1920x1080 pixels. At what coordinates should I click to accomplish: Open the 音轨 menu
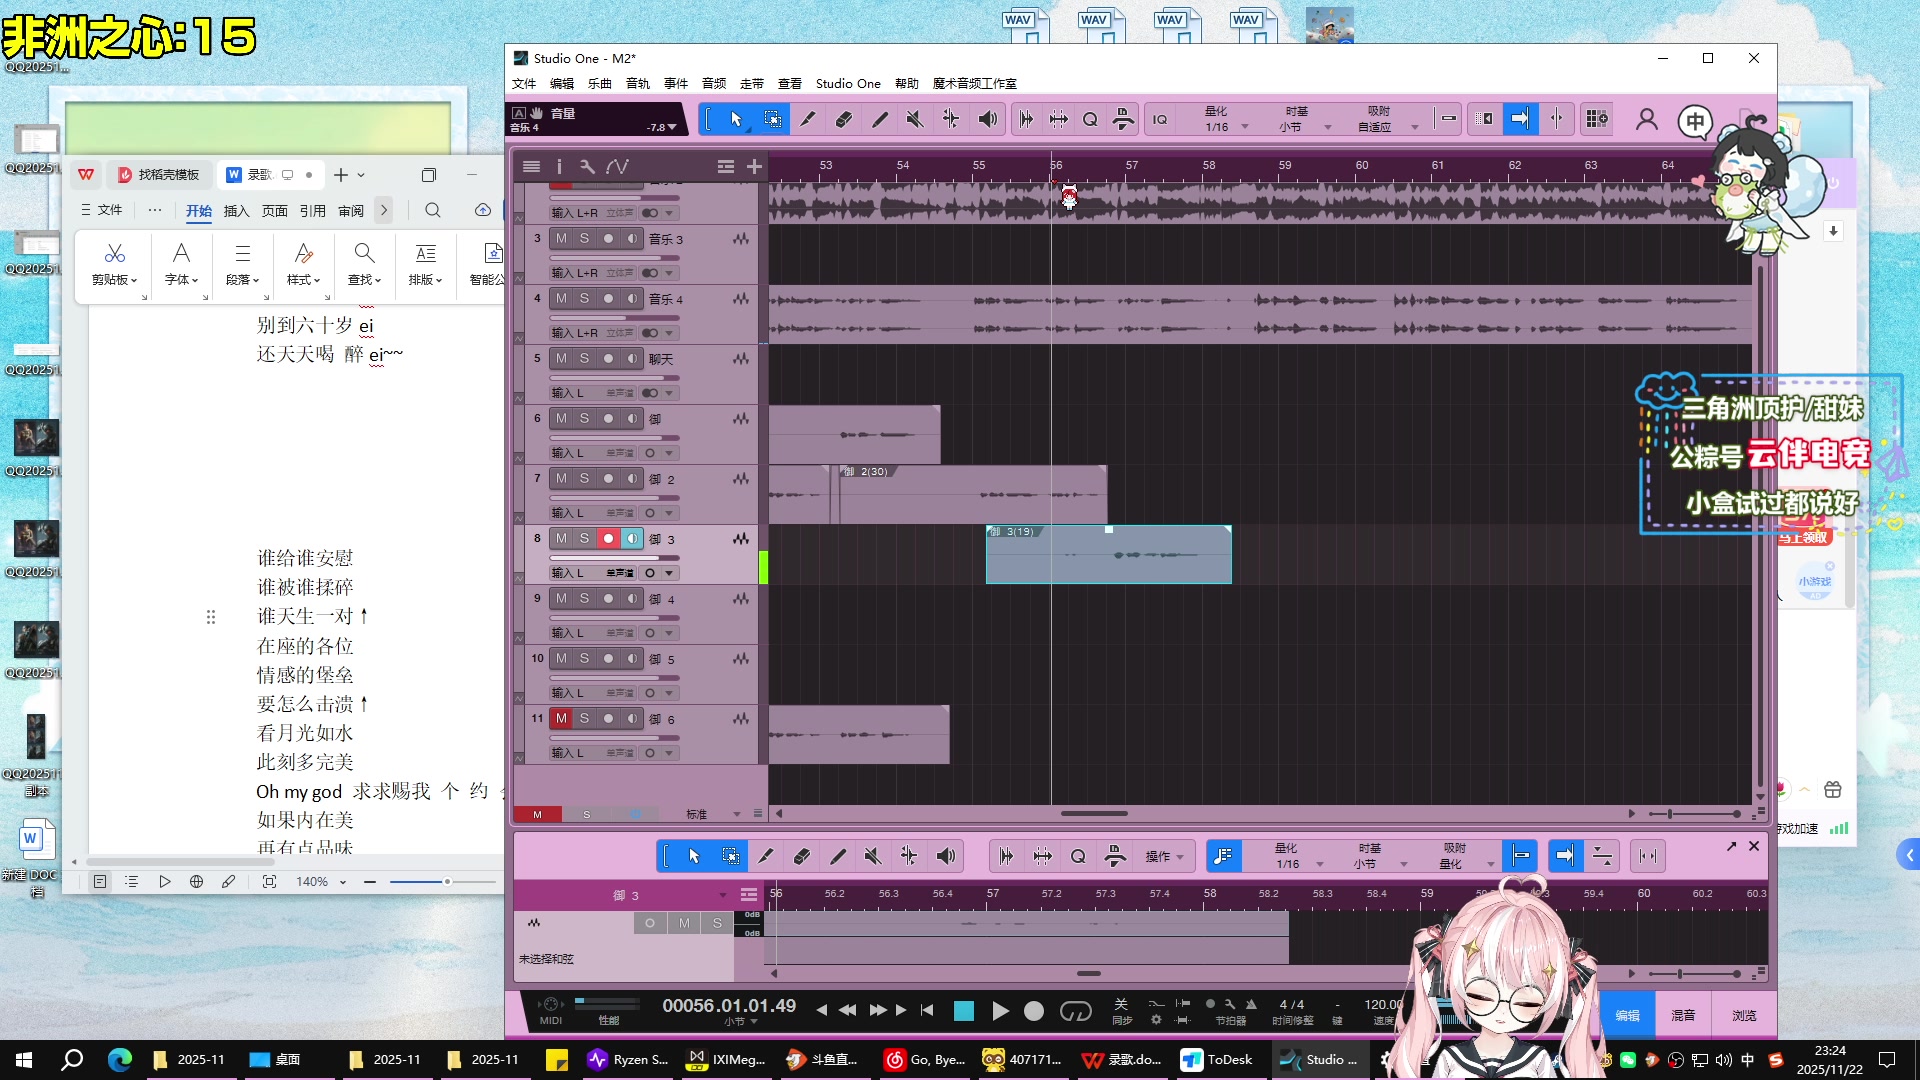[x=637, y=84]
